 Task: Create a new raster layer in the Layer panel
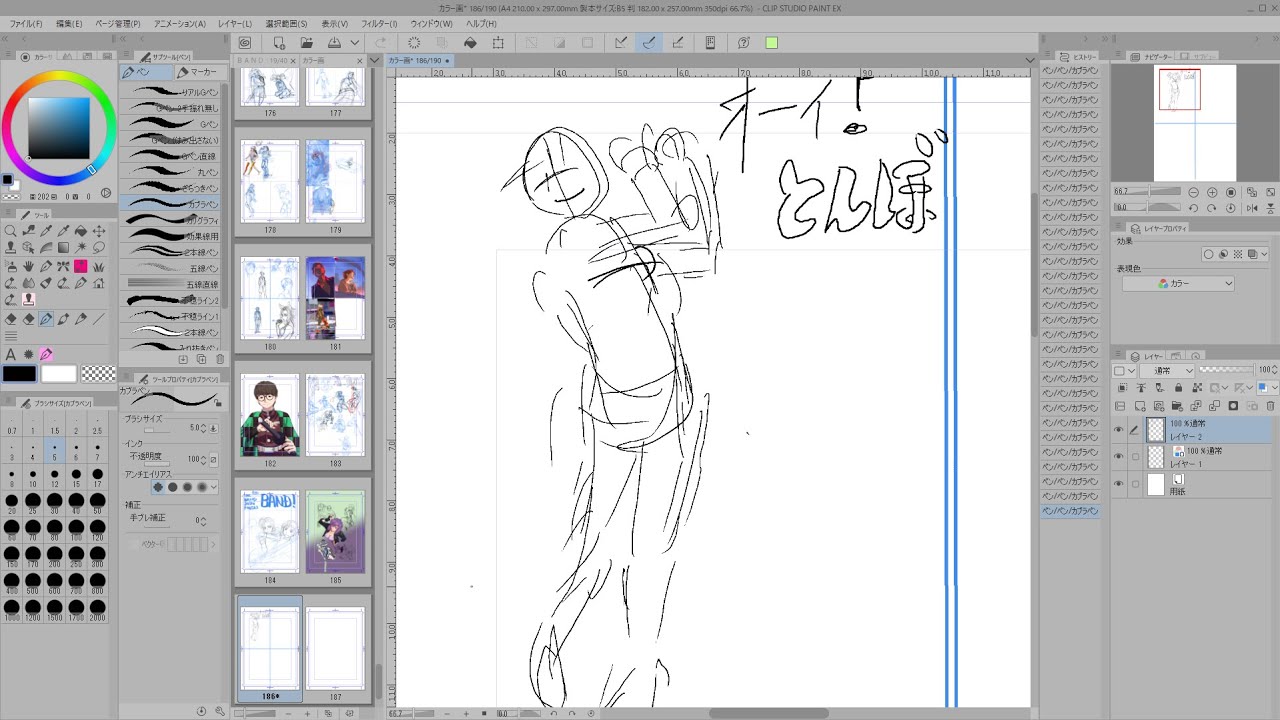[1139, 406]
